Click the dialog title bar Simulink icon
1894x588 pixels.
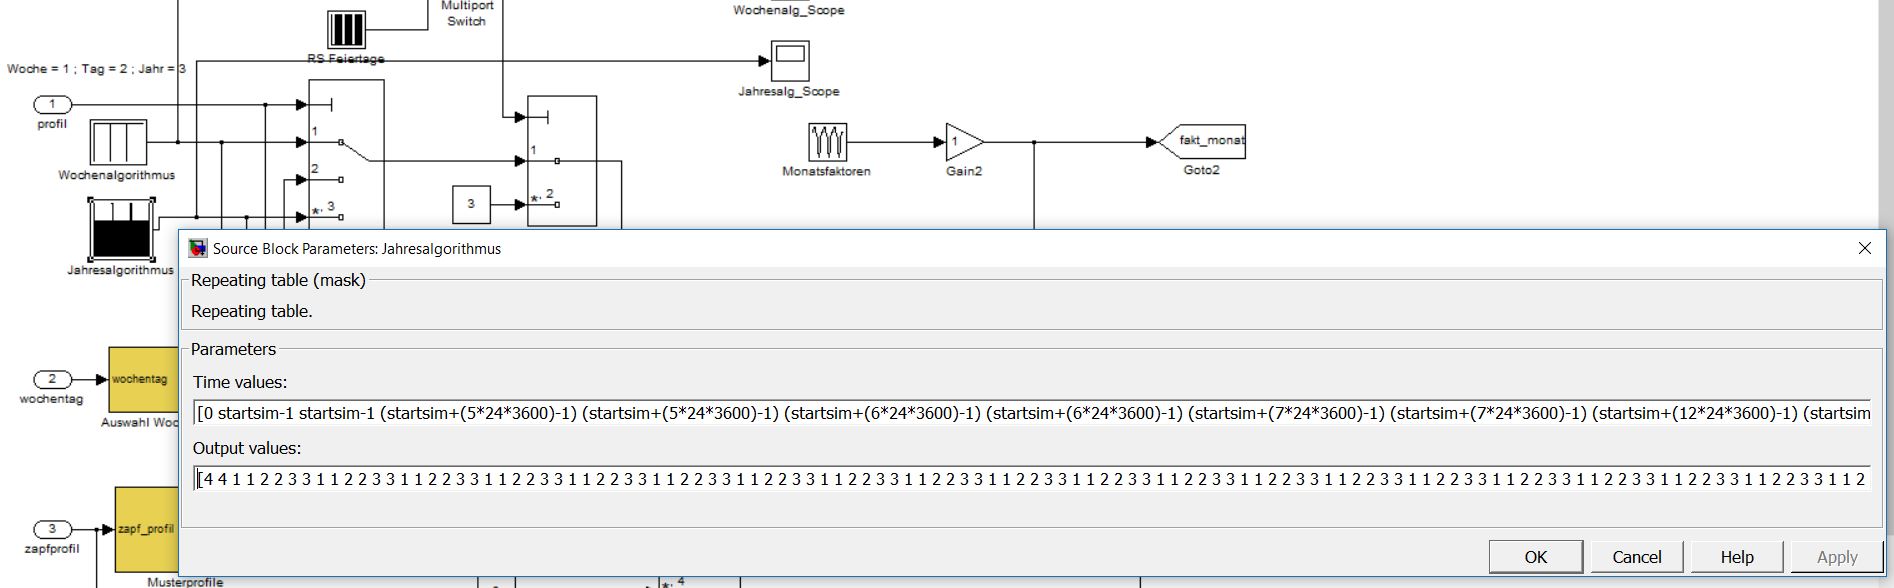coord(198,249)
